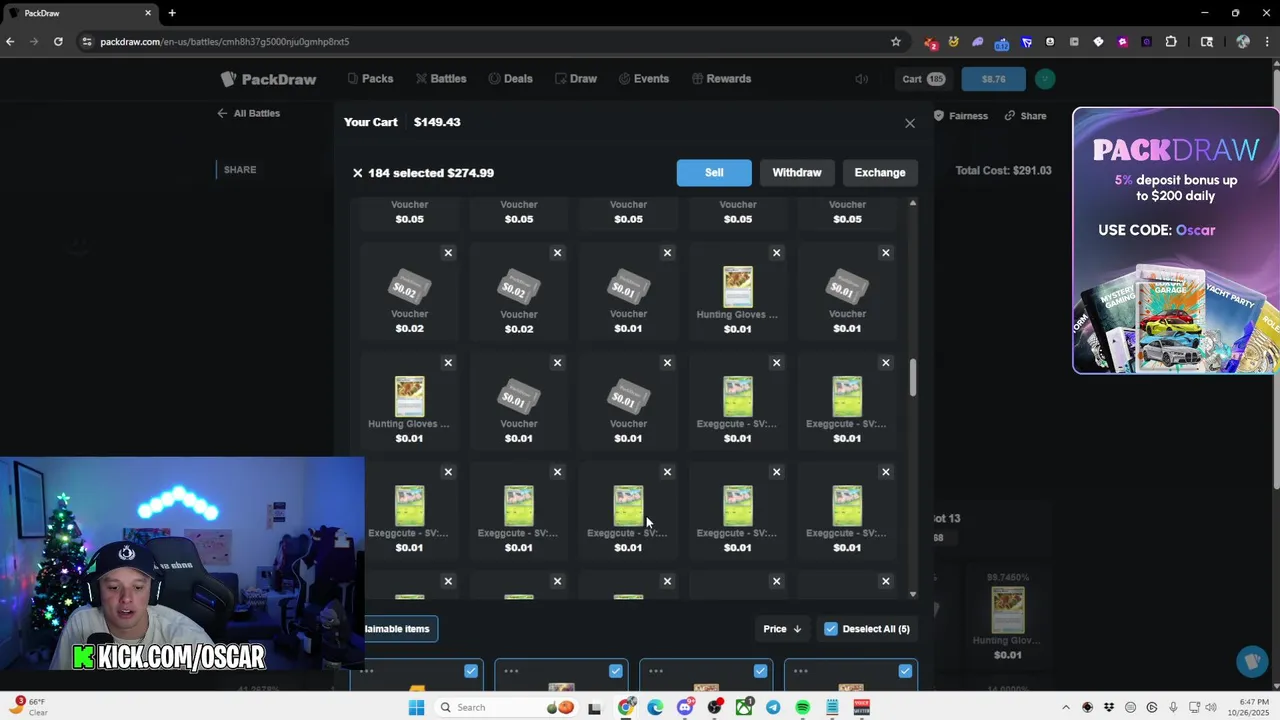Click cart scrollbar down arrow
1280x720 pixels.
[912, 594]
